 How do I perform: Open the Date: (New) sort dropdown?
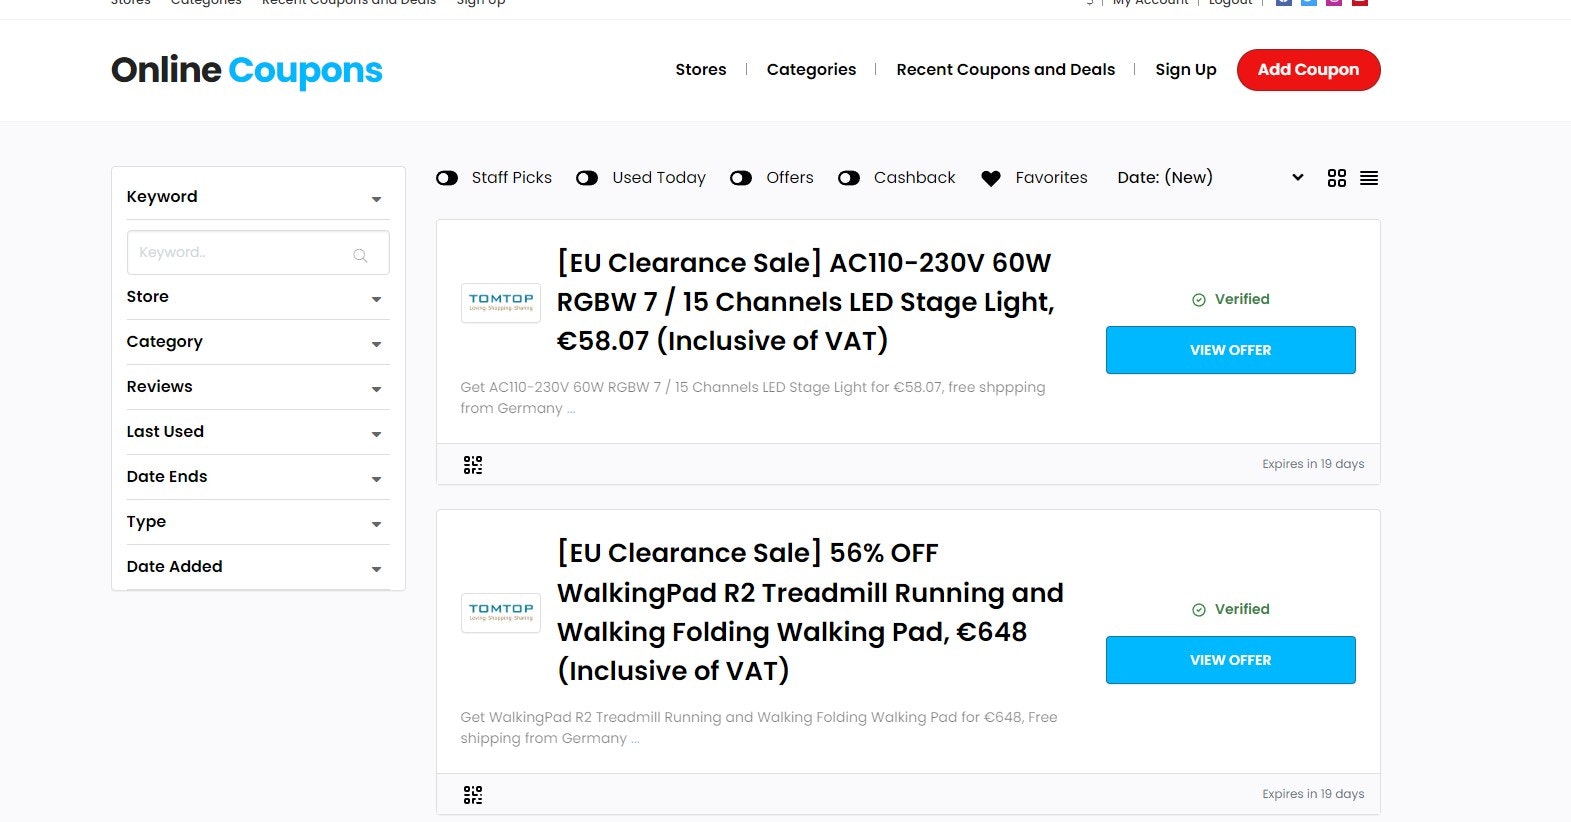pos(1210,177)
